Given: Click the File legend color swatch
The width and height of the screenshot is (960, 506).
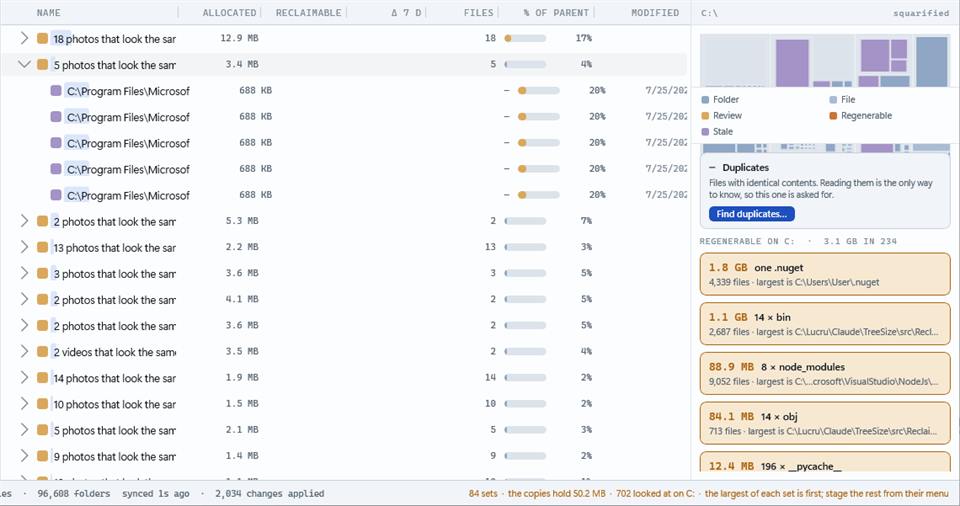Looking at the screenshot, I should coord(833,100).
